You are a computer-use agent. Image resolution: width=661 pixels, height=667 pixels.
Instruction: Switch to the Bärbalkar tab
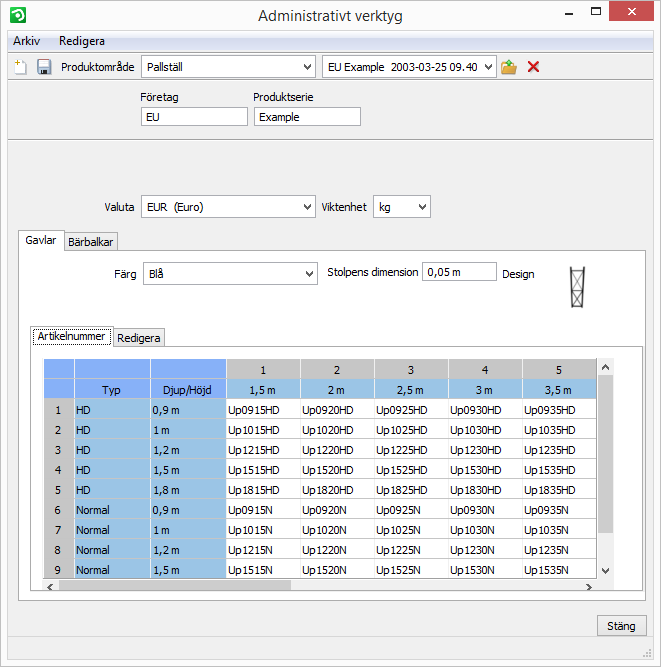click(91, 241)
